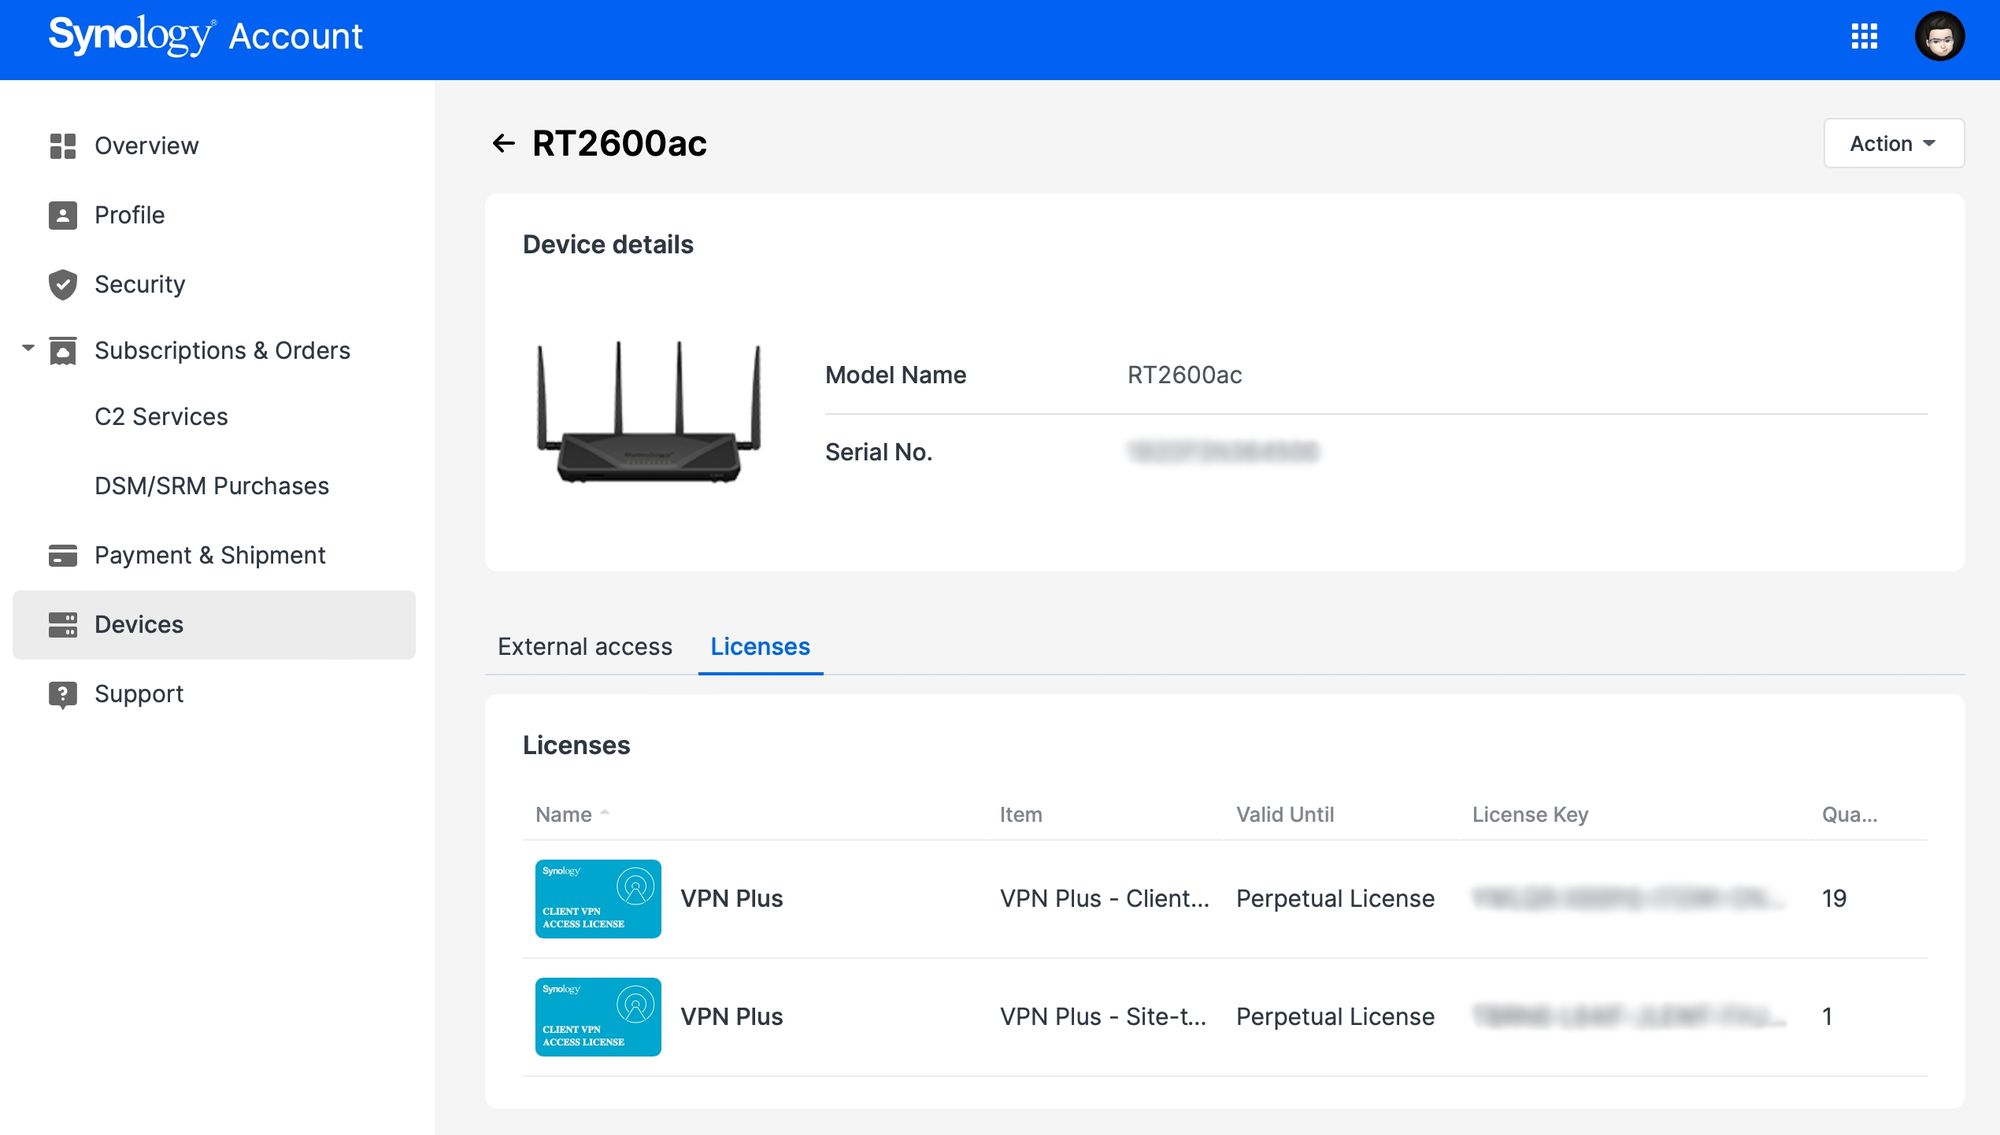Click the Devices server icon
The width and height of the screenshot is (2000, 1135).
(63, 625)
